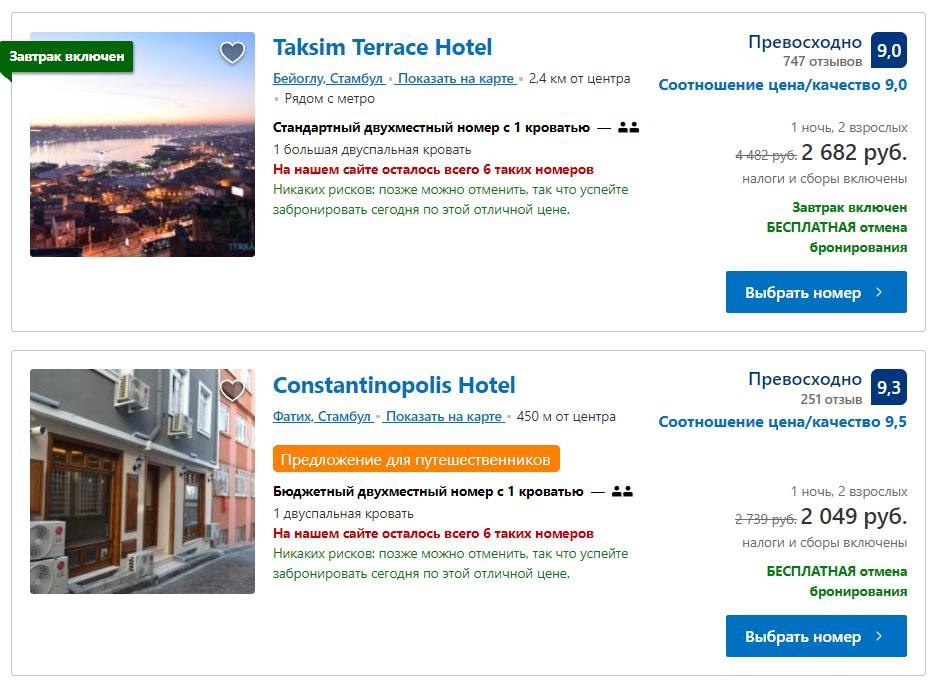Click occupancy icon for Taksim standard room
Viewport: 940px width, 688px height.
pos(628,128)
